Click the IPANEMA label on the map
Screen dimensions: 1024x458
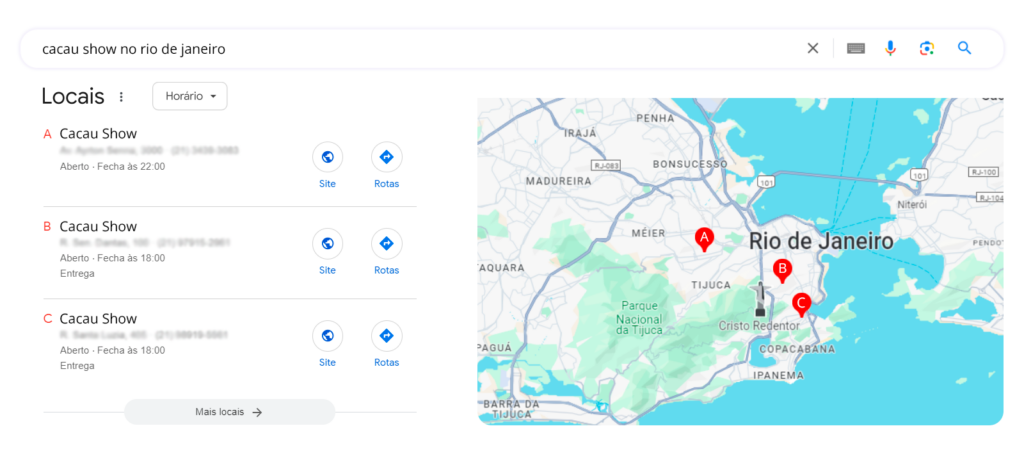778,376
